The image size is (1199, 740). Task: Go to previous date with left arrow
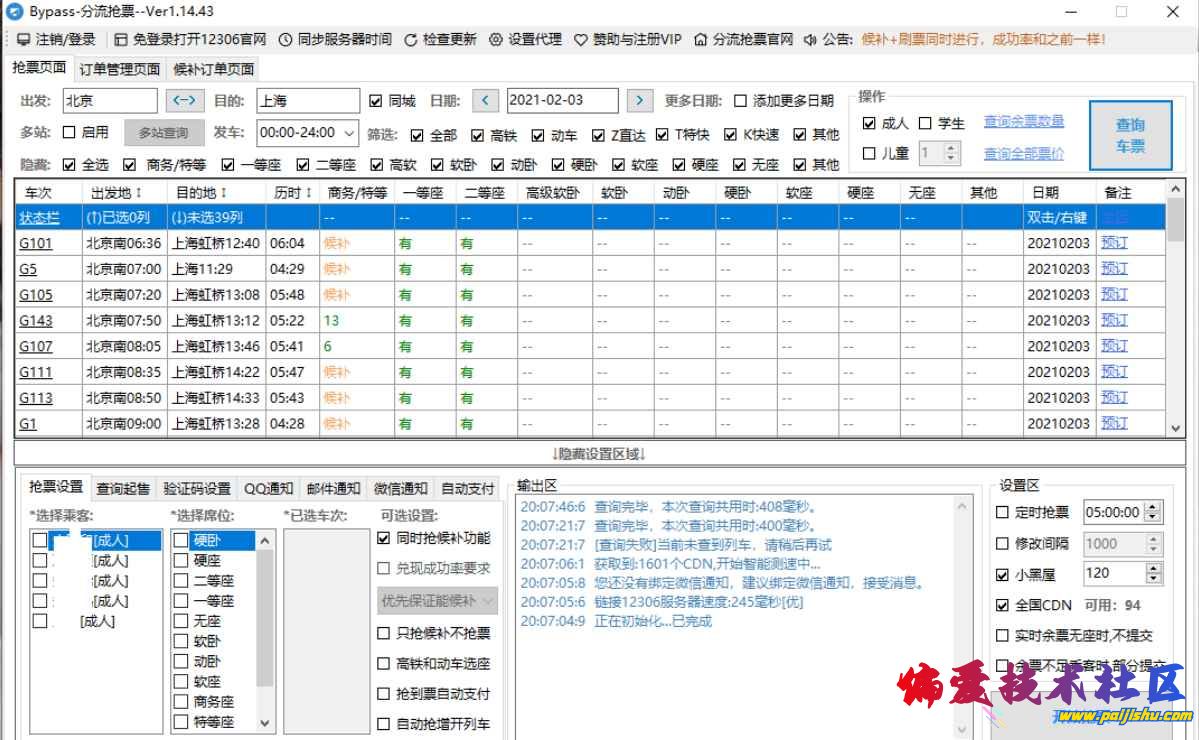pyautogui.click(x=485, y=101)
